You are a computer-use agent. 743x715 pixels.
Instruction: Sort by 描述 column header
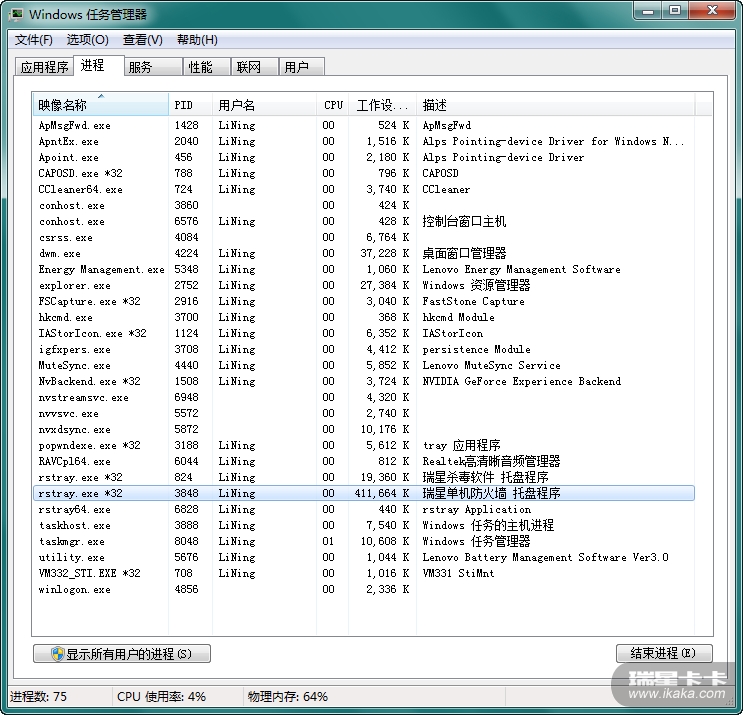point(556,104)
